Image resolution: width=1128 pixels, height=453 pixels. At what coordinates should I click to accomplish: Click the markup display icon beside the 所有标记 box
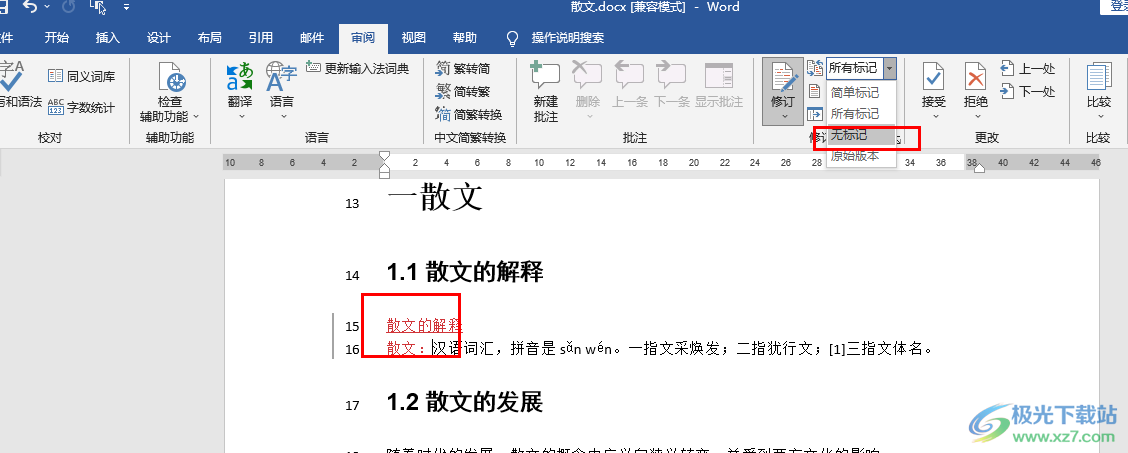click(815, 68)
